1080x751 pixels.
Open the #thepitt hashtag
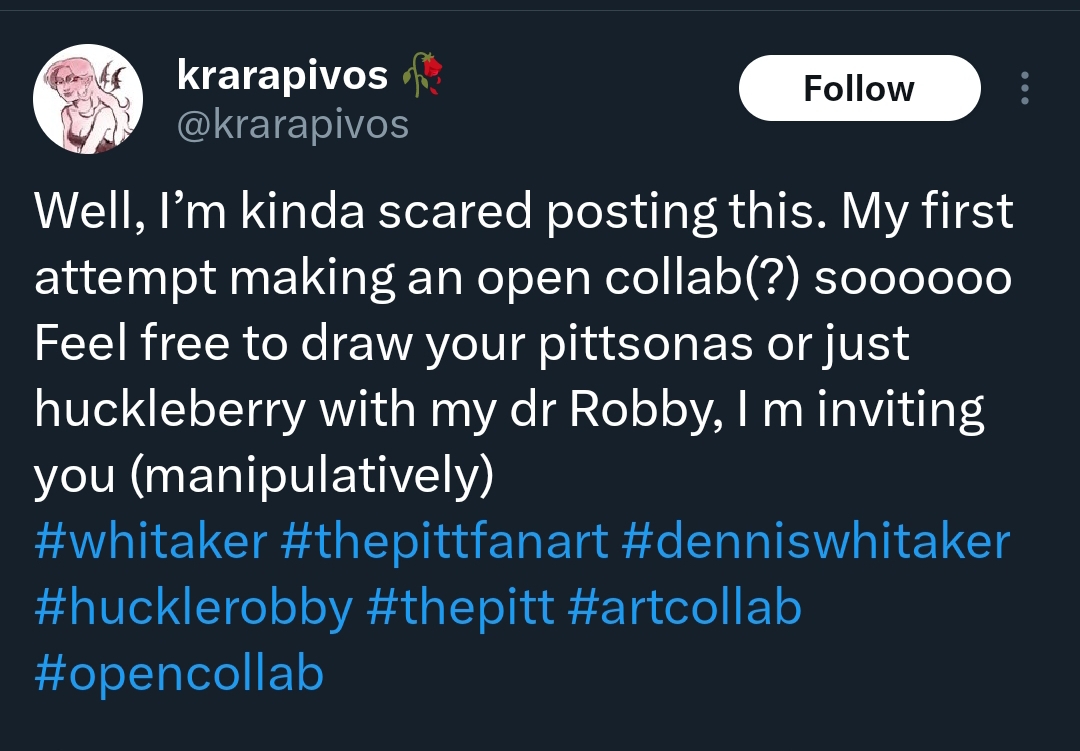460,608
